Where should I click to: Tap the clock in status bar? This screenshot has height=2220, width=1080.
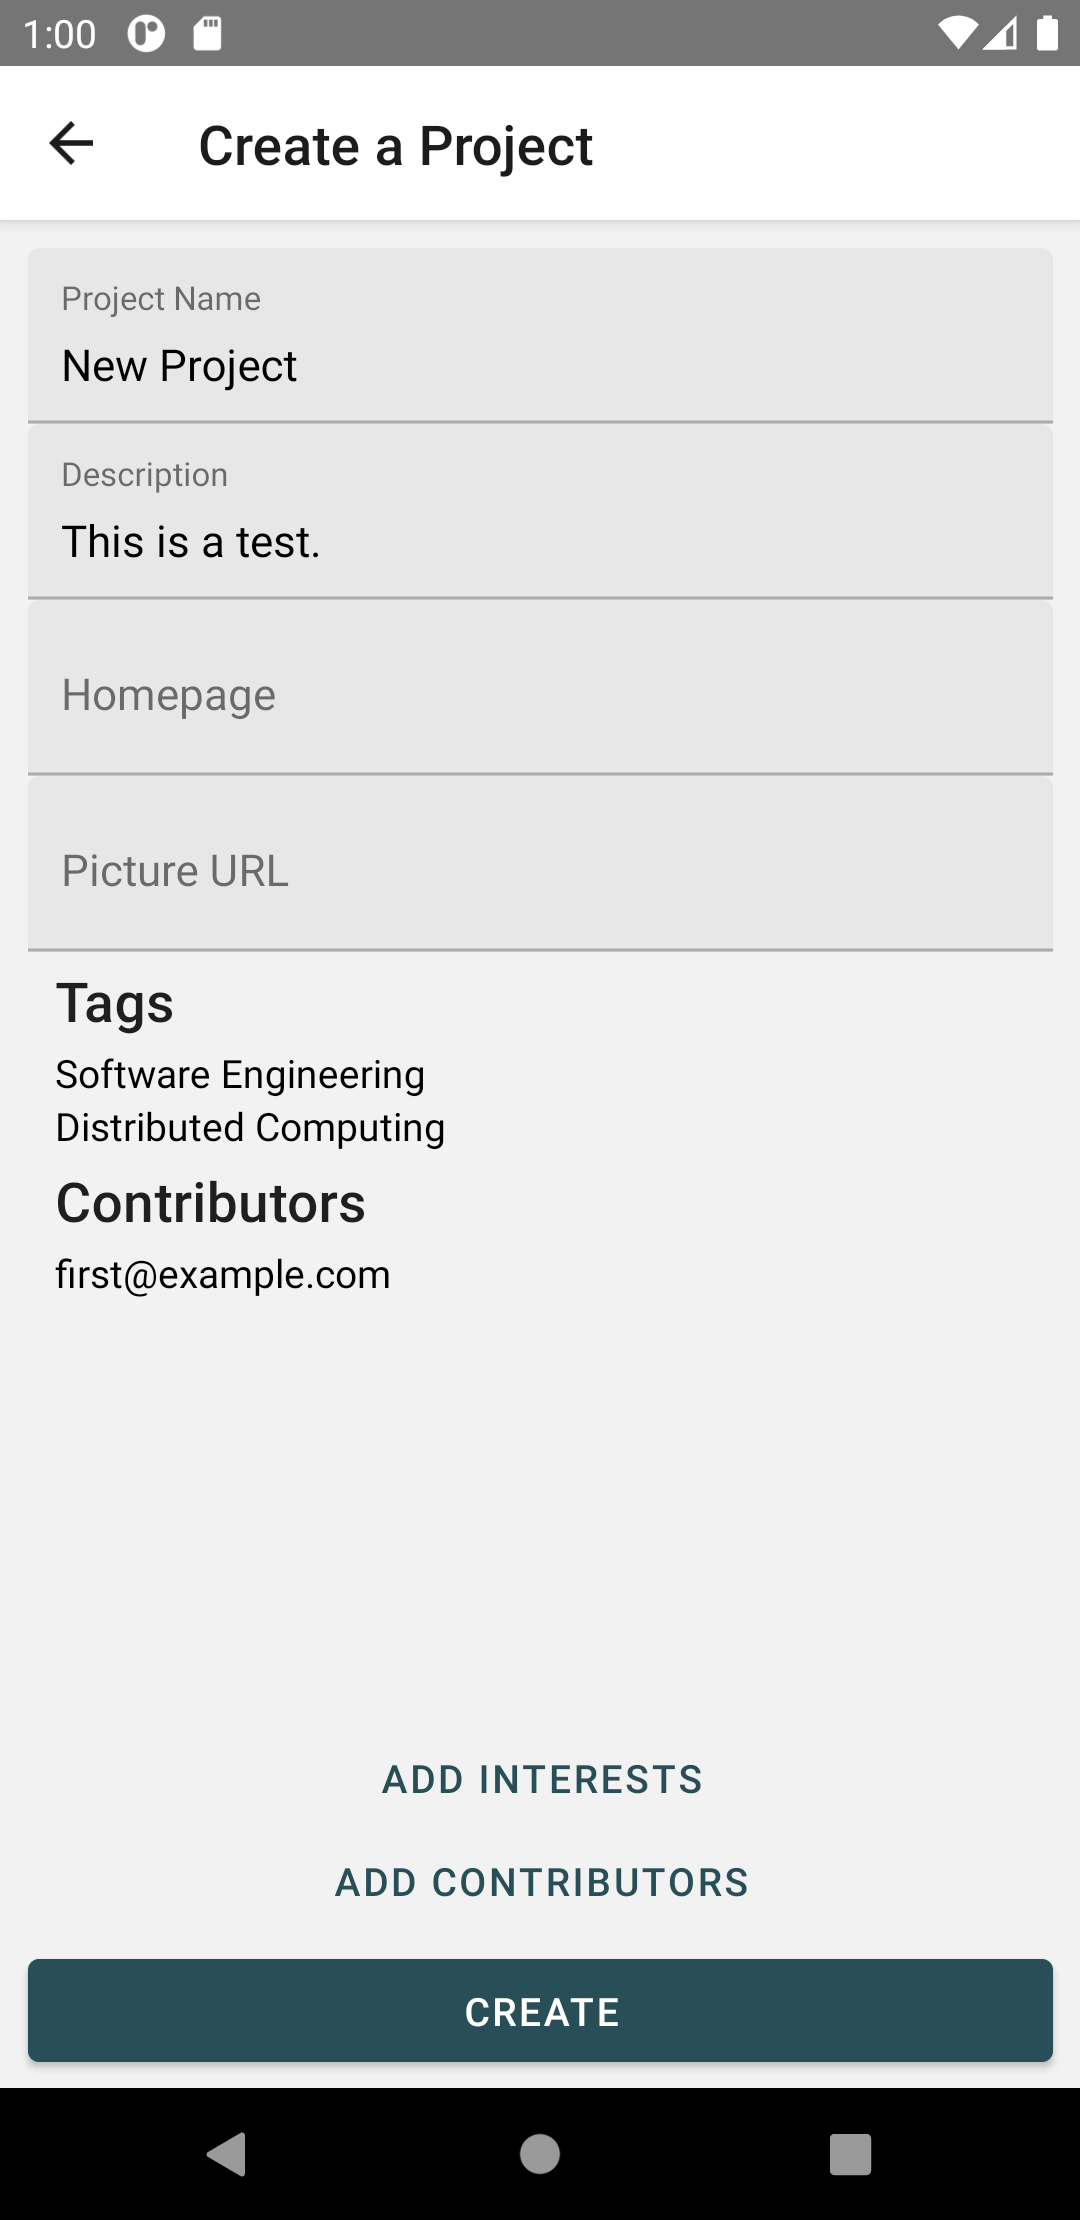pyautogui.click(x=60, y=35)
